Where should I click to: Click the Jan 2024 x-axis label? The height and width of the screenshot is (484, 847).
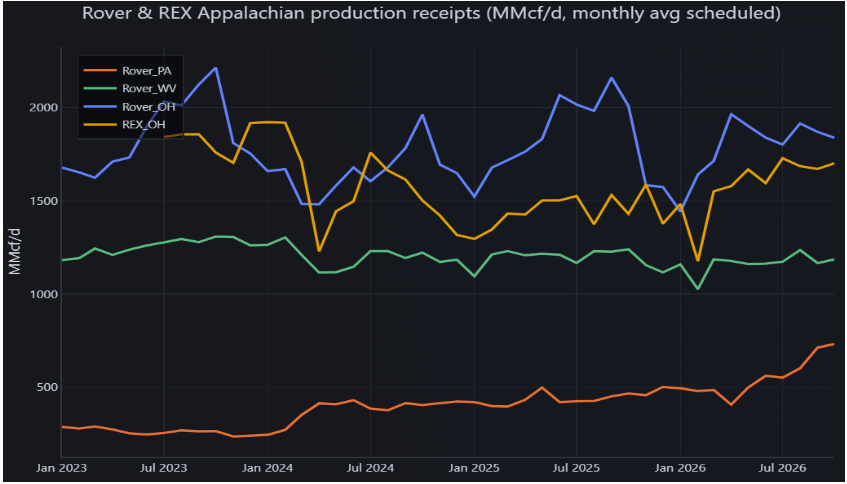point(267,467)
